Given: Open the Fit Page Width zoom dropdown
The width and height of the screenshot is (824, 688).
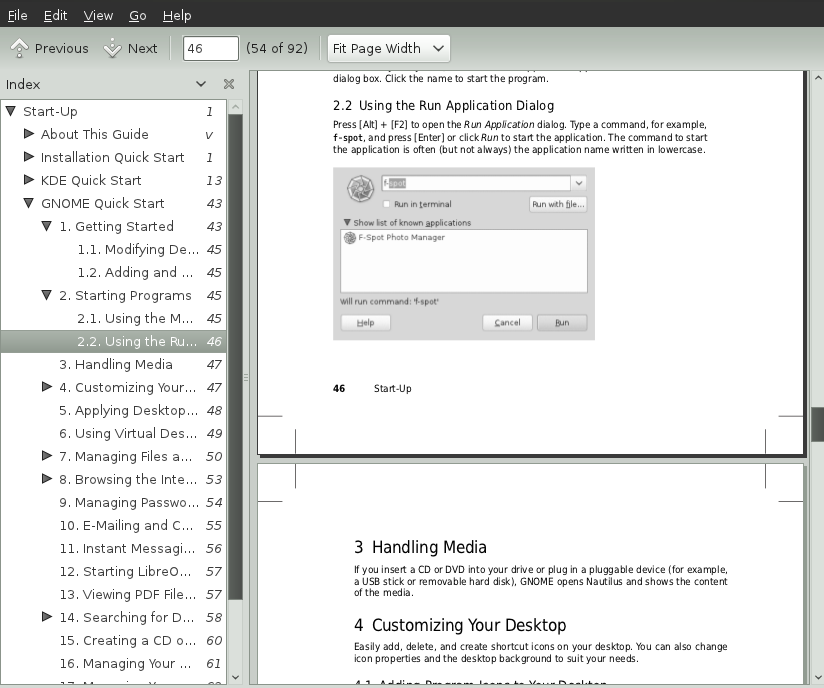Looking at the screenshot, I should (388, 48).
